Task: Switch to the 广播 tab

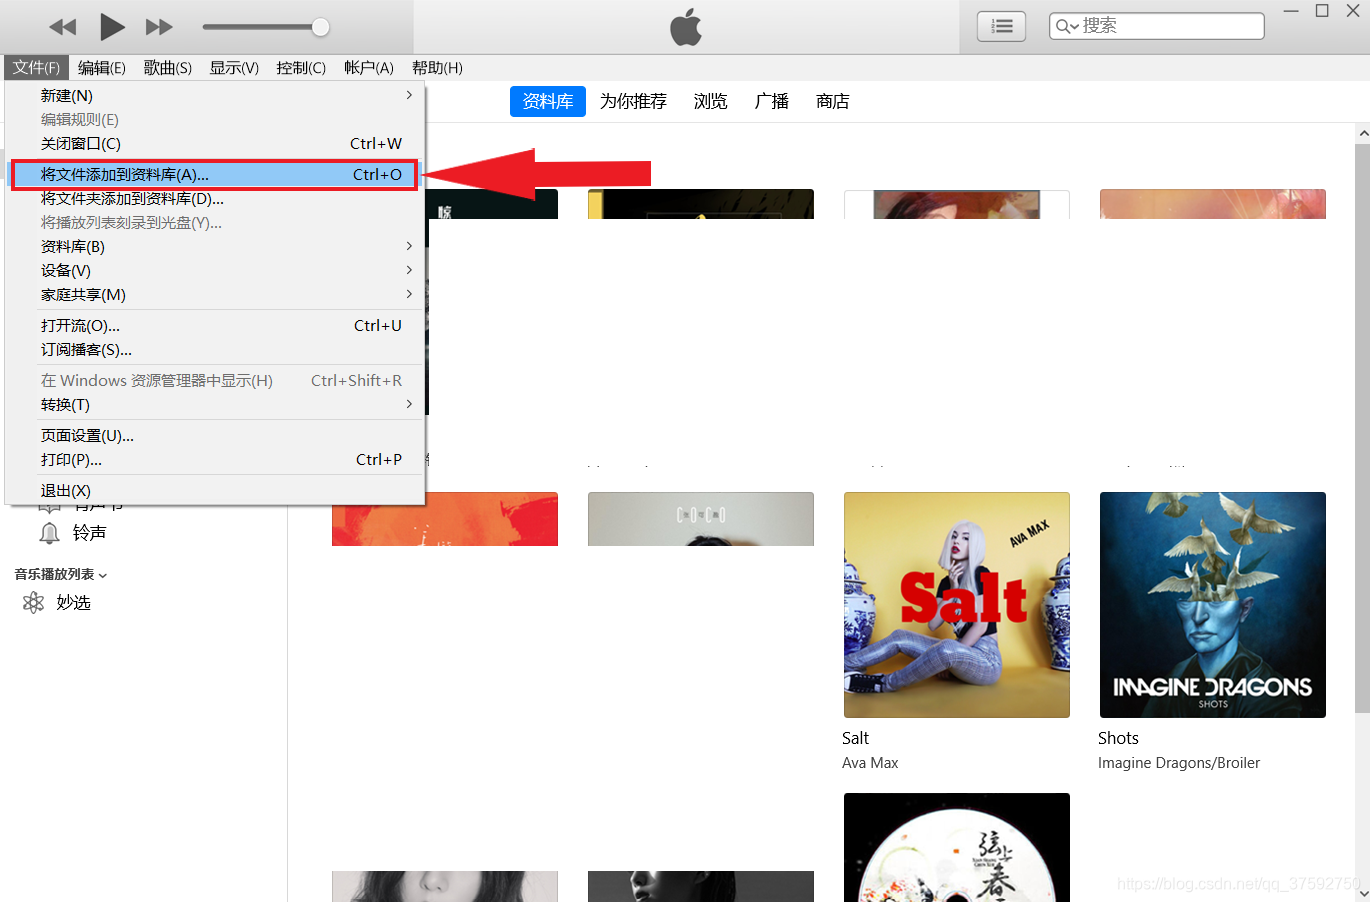Action: click(771, 101)
